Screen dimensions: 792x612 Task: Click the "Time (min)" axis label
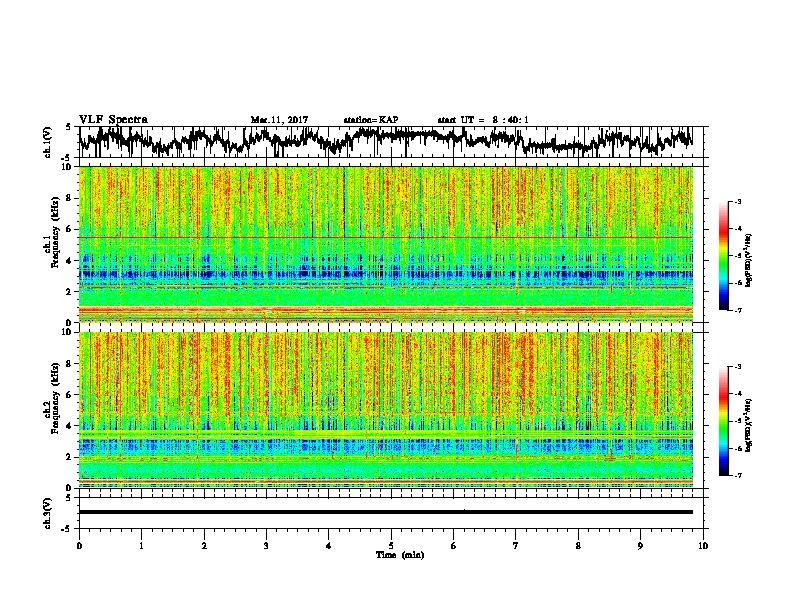(x=400, y=555)
